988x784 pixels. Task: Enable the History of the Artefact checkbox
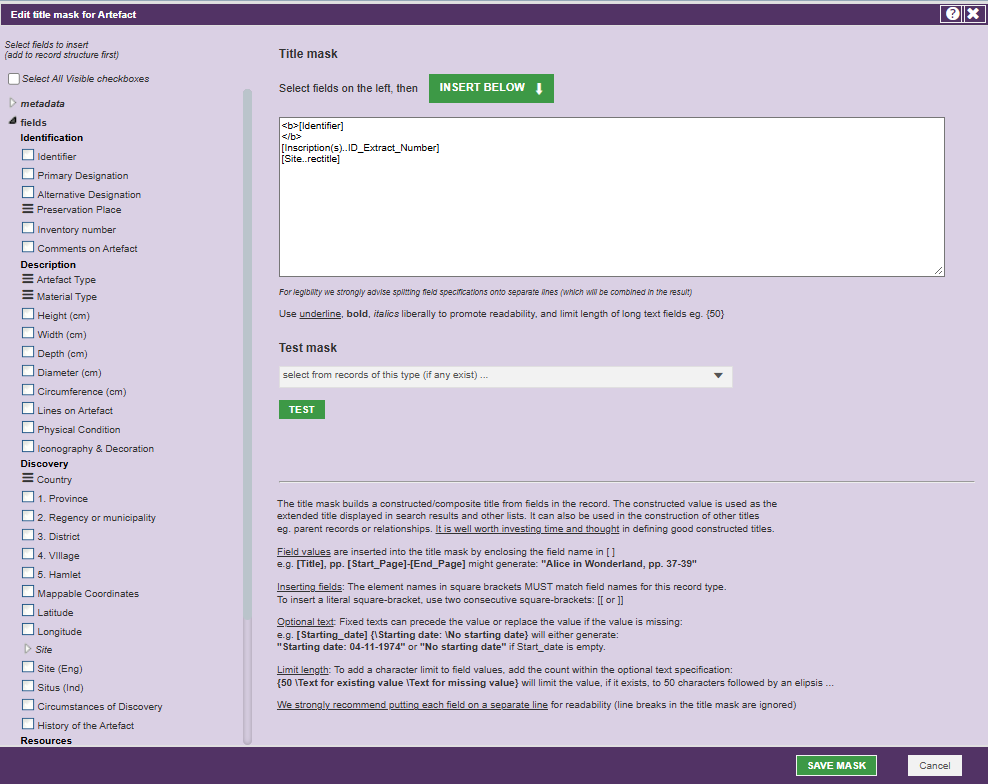click(x=28, y=724)
